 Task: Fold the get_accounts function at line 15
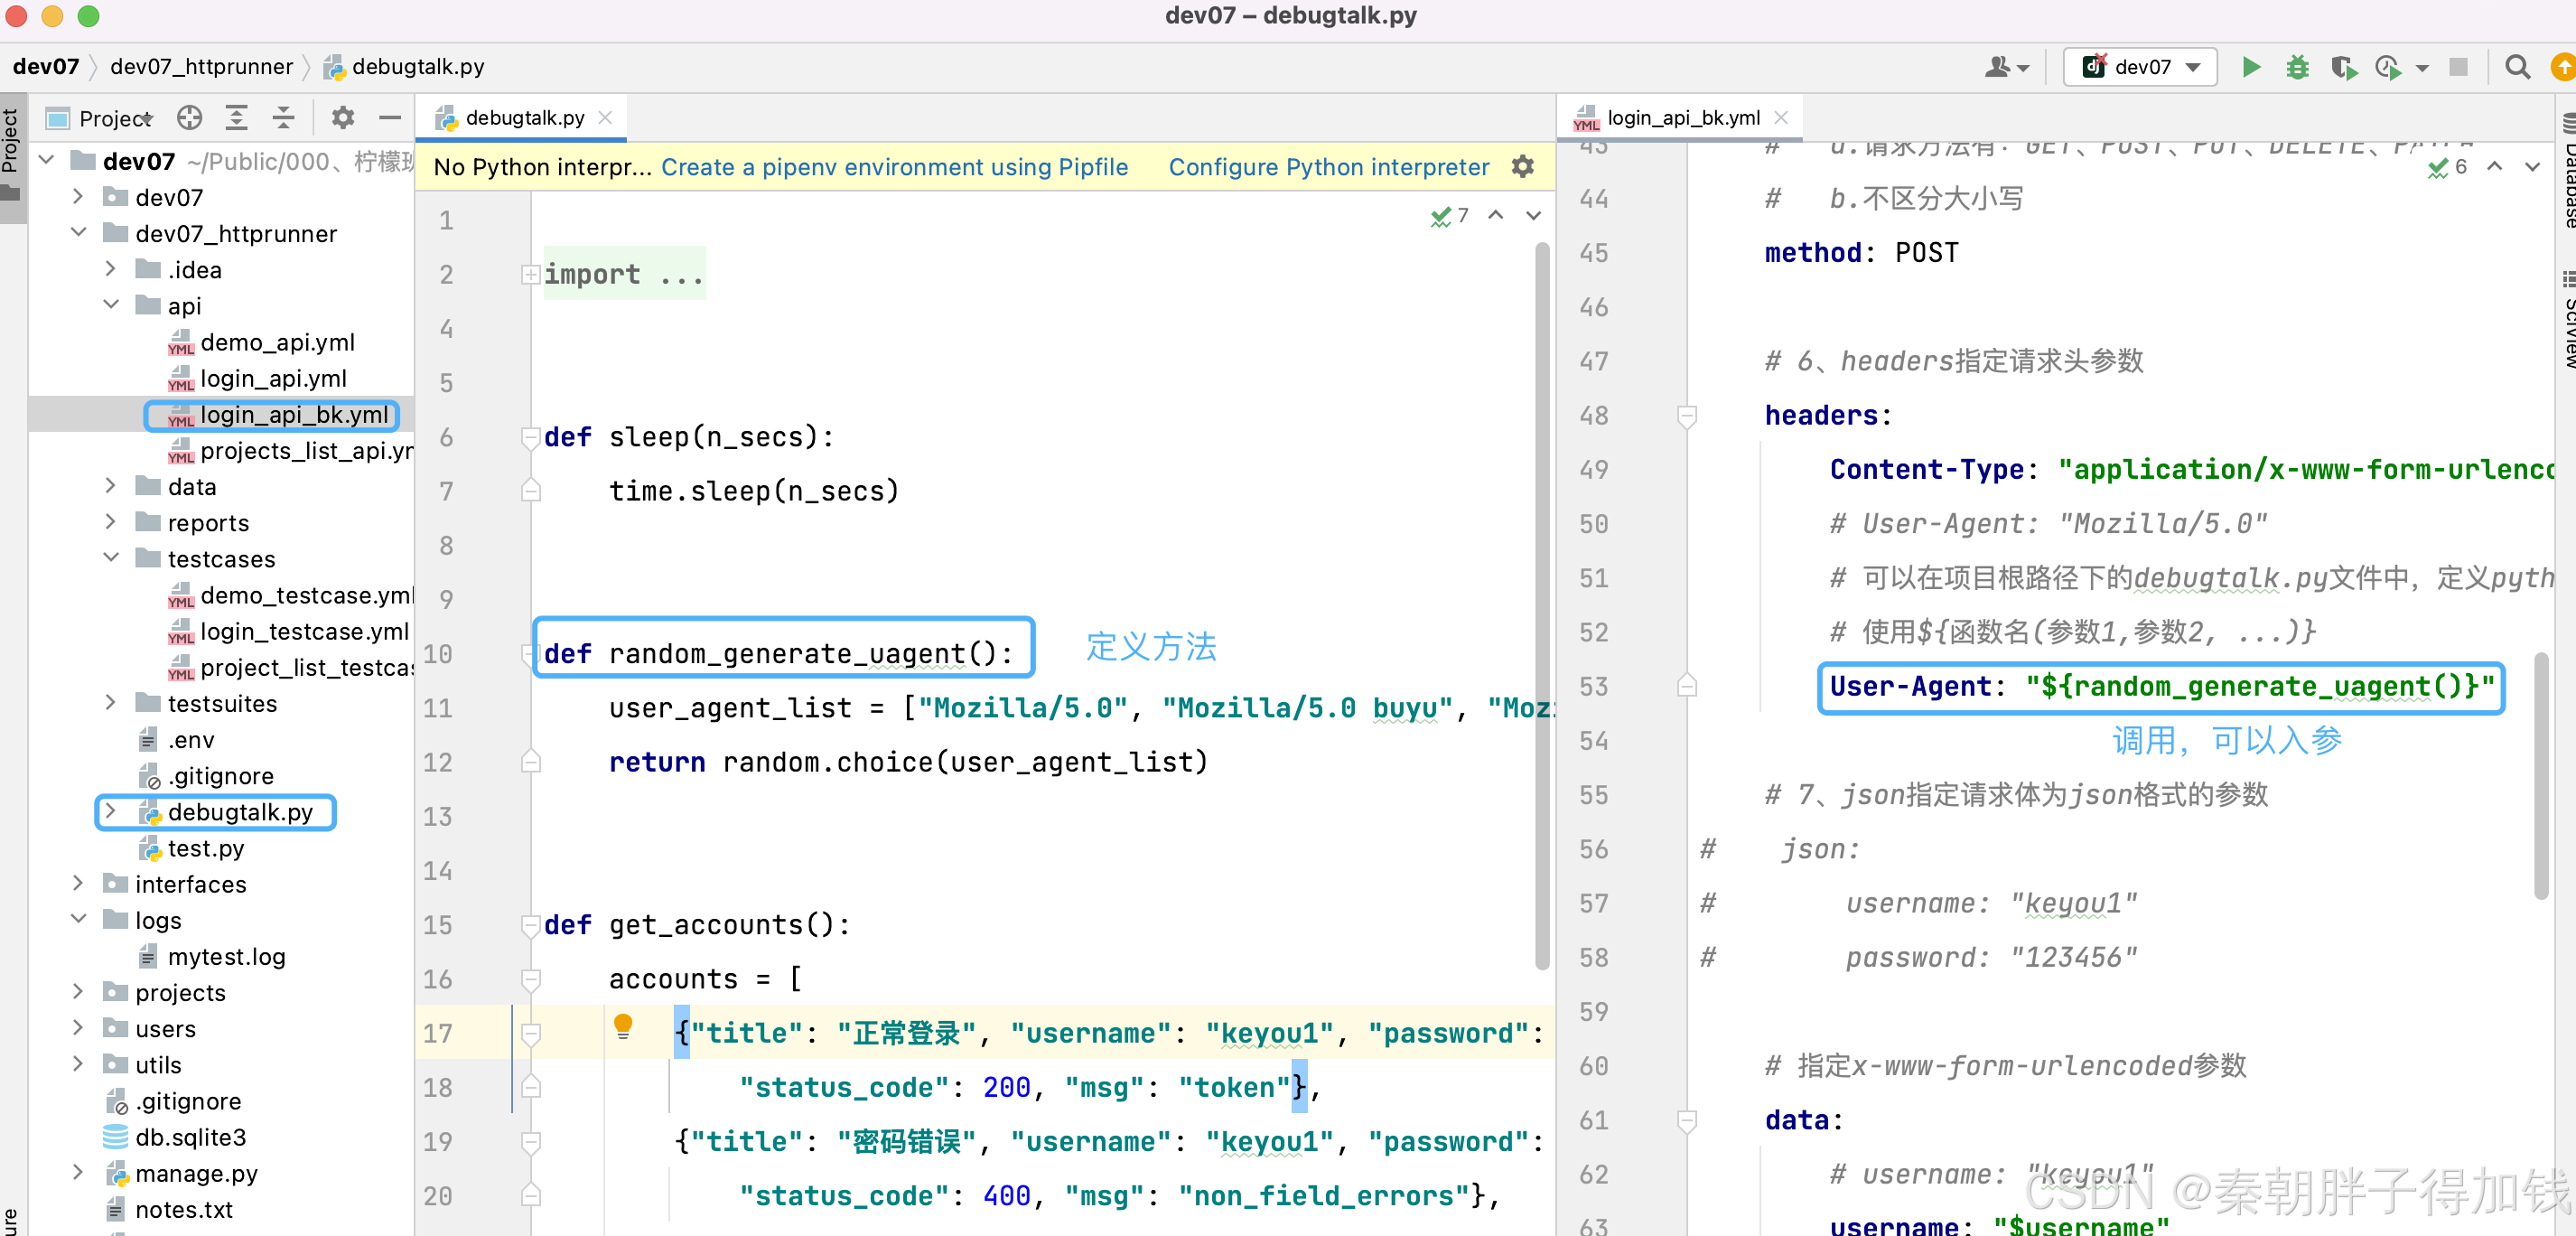click(530, 925)
